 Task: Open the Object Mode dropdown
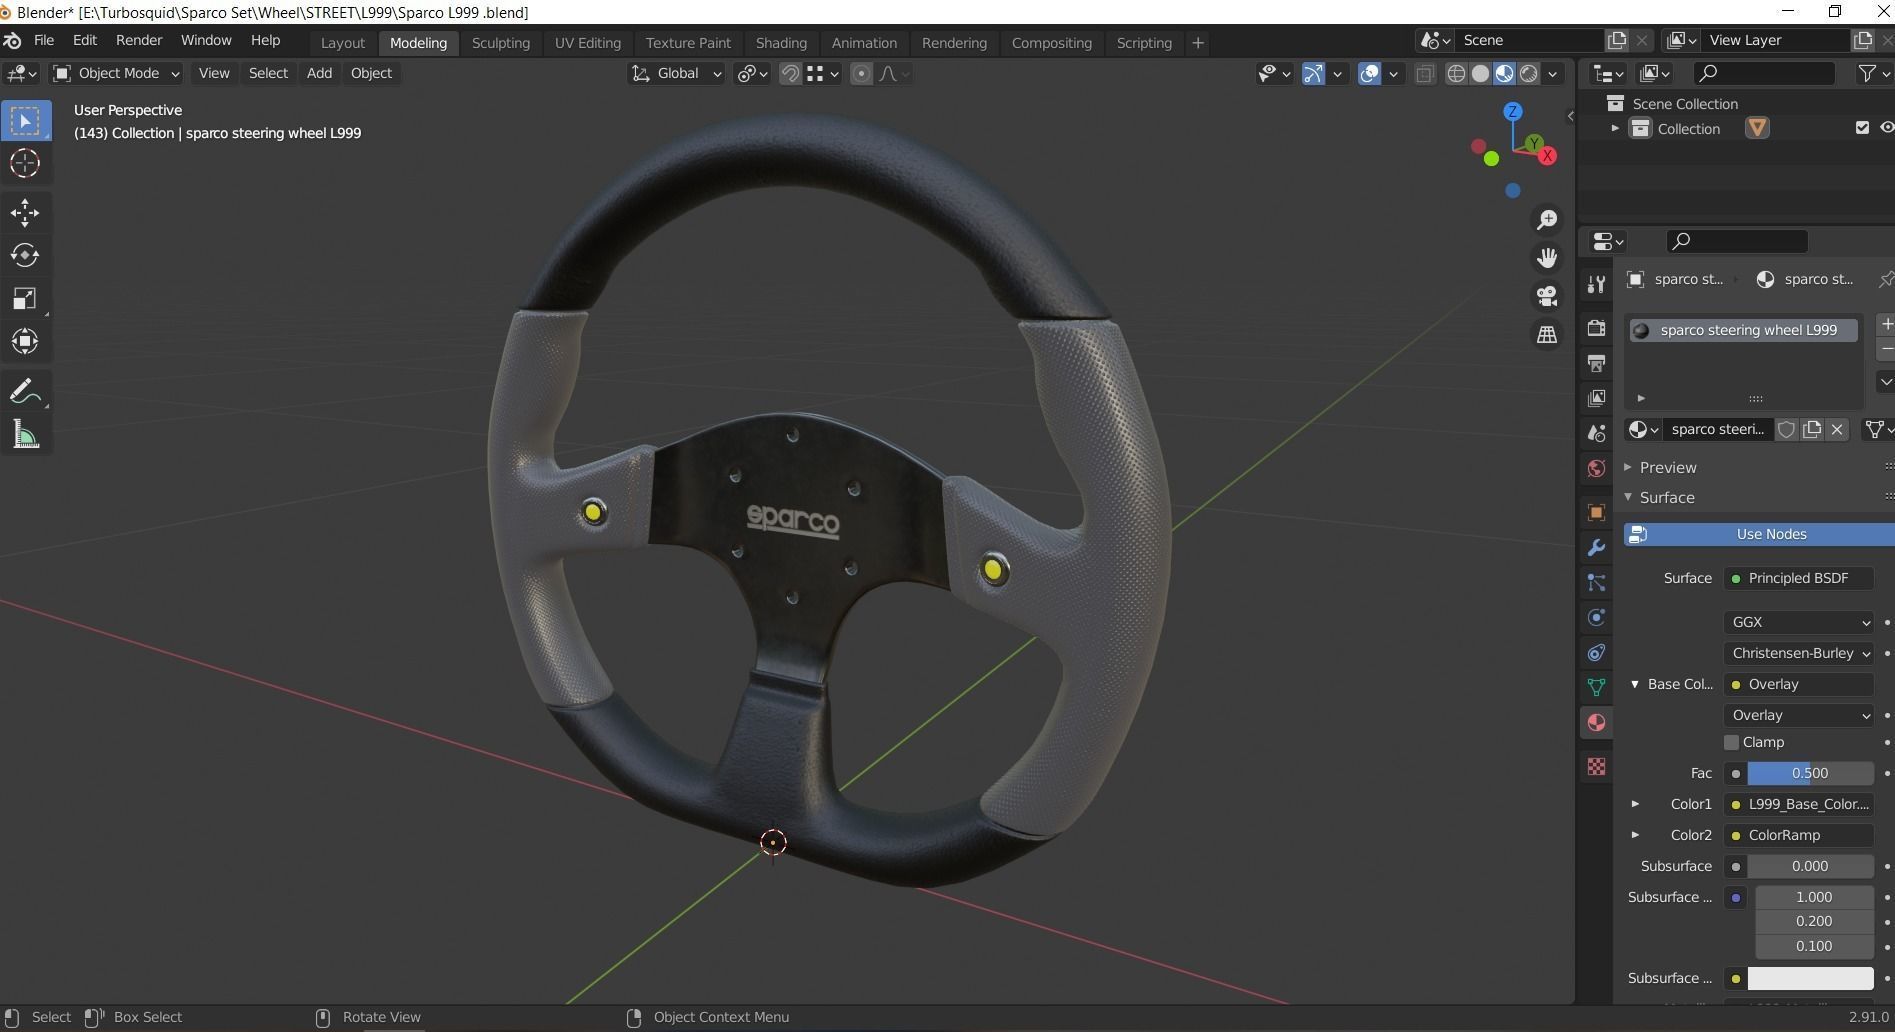pyautogui.click(x=116, y=73)
